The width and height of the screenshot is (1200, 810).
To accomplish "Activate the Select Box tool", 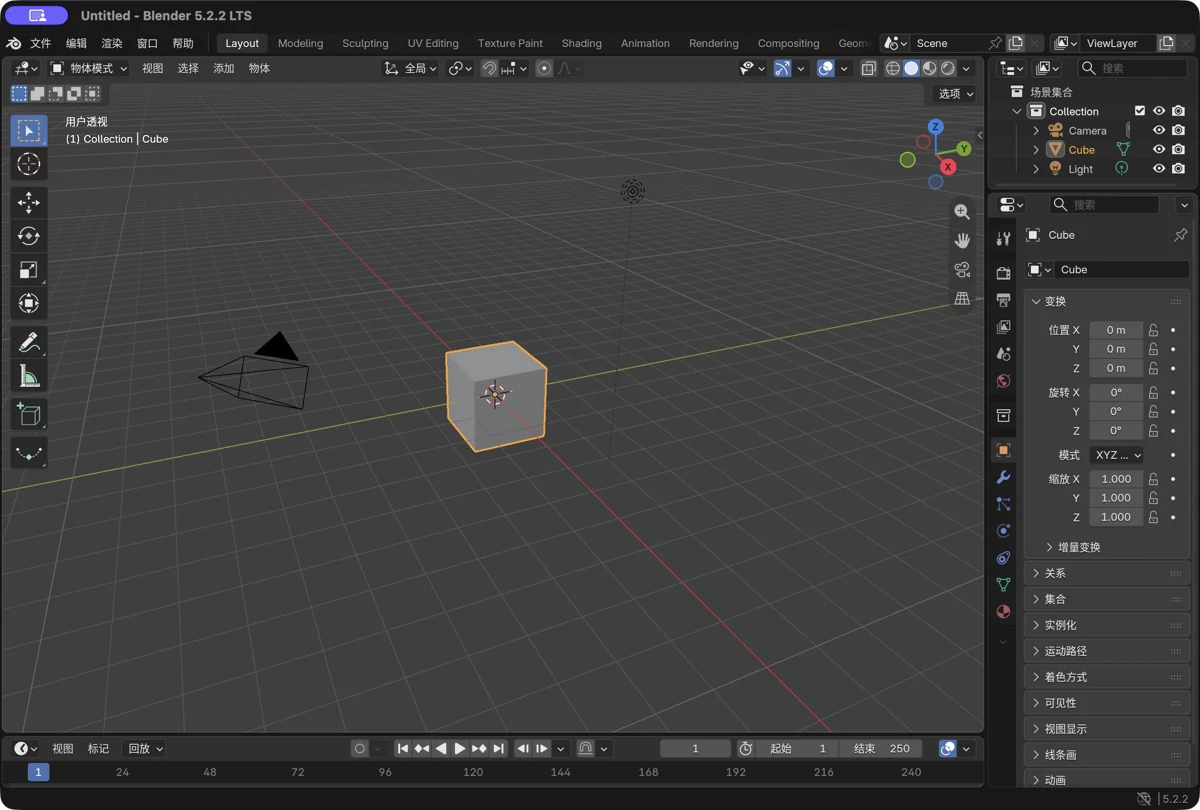I will (29, 131).
